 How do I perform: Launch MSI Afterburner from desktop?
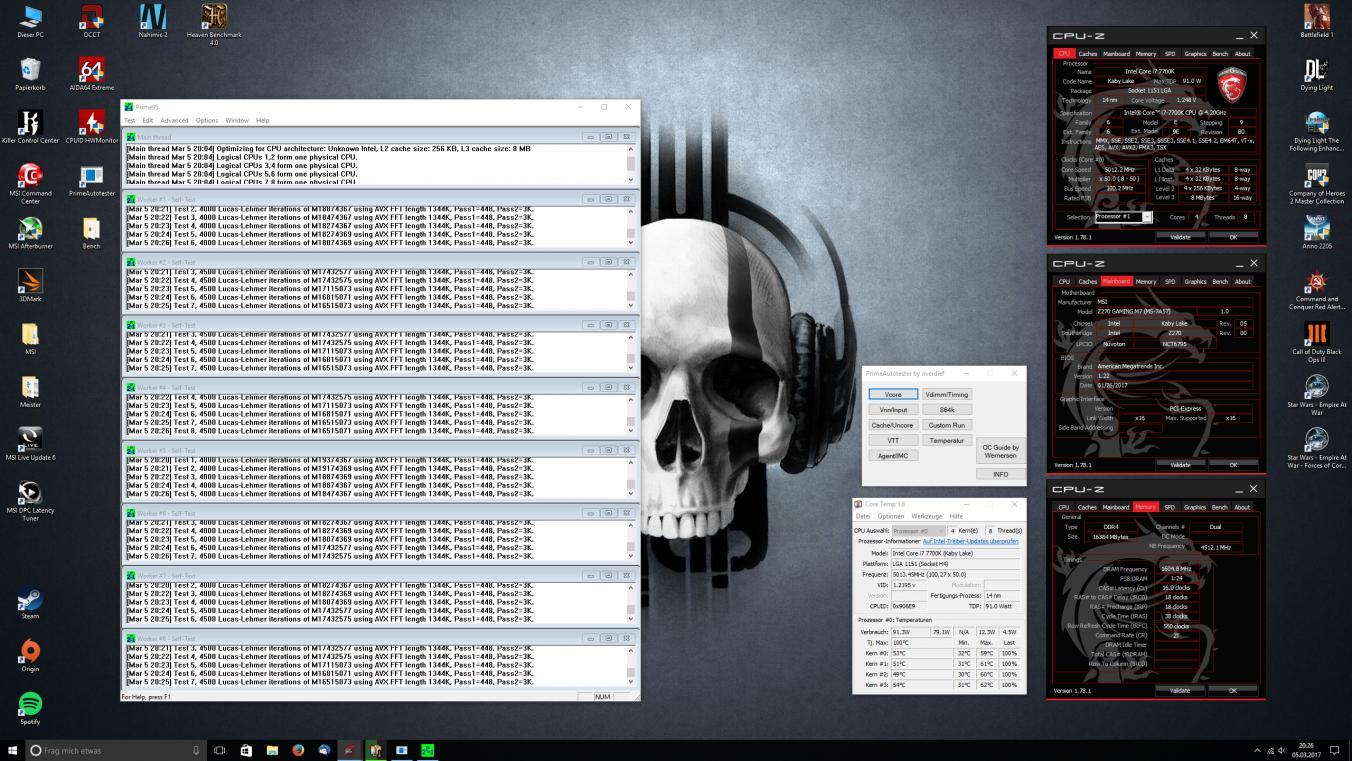click(x=30, y=229)
